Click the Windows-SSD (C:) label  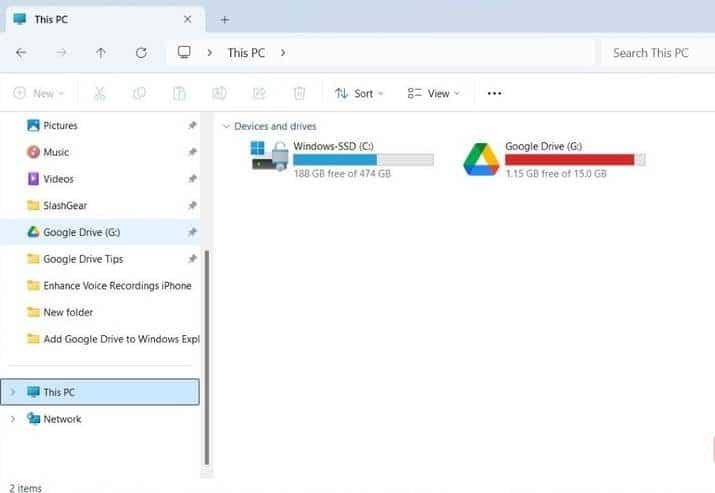[x=333, y=146]
